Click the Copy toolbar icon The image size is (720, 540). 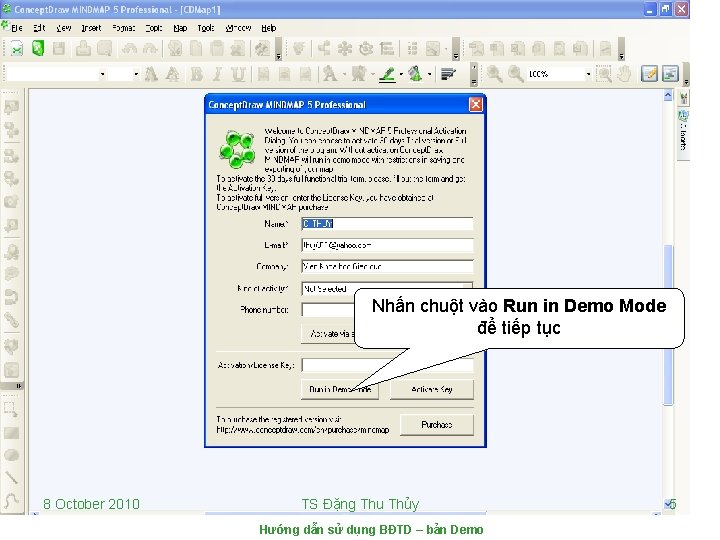[x=196, y=48]
